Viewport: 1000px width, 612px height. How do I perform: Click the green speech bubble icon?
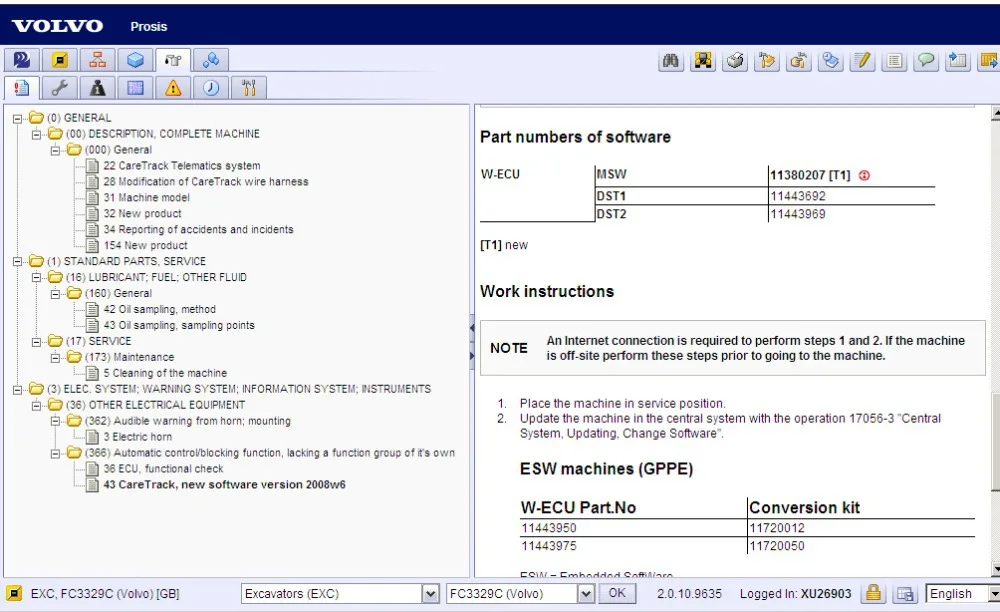tap(927, 61)
